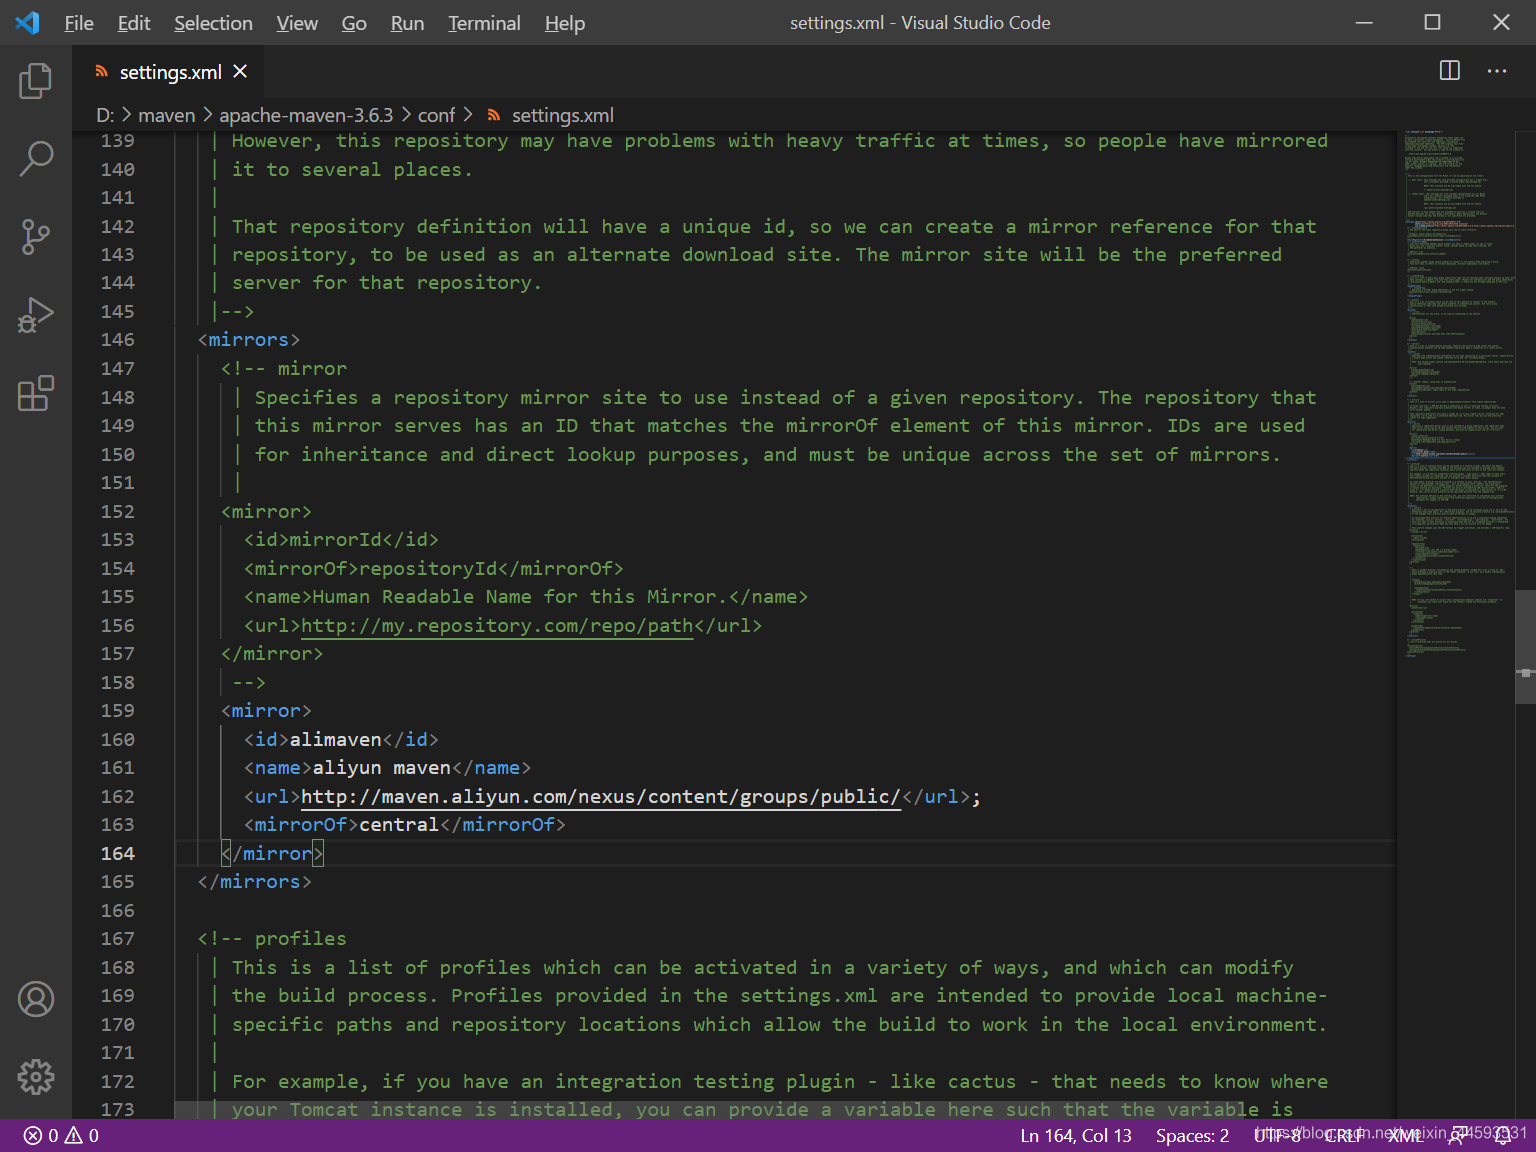1536x1152 pixels.
Task: Click the mirror comment header on line 147
Action: click(284, 369)
